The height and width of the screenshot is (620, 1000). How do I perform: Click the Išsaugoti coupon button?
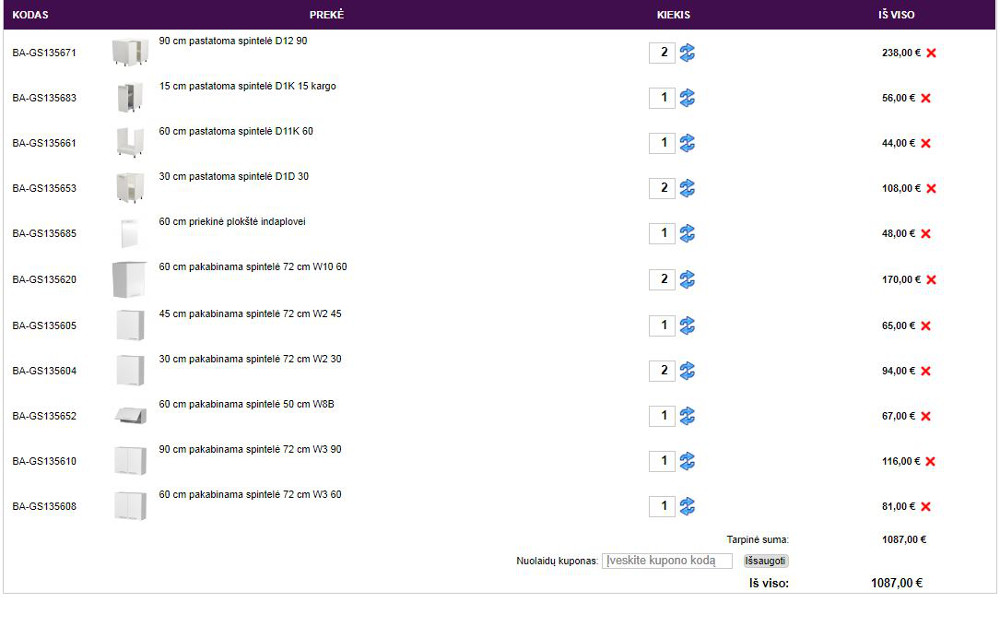click(765, 561)
